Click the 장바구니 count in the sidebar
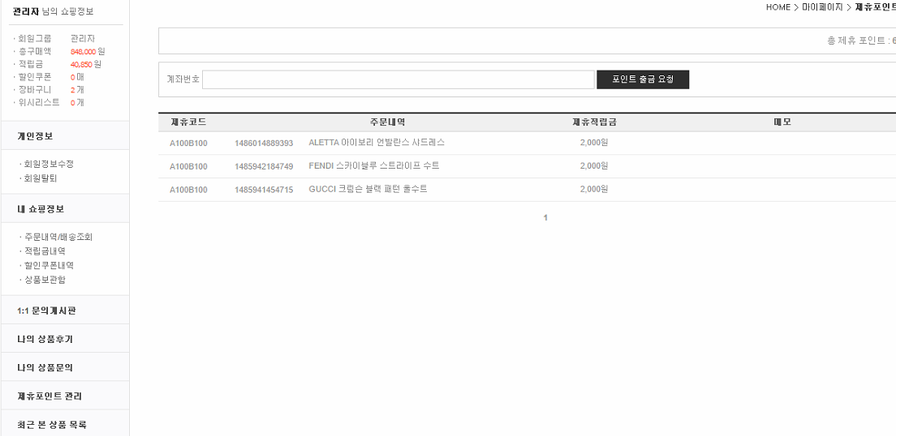 click(x=73, y=89)
